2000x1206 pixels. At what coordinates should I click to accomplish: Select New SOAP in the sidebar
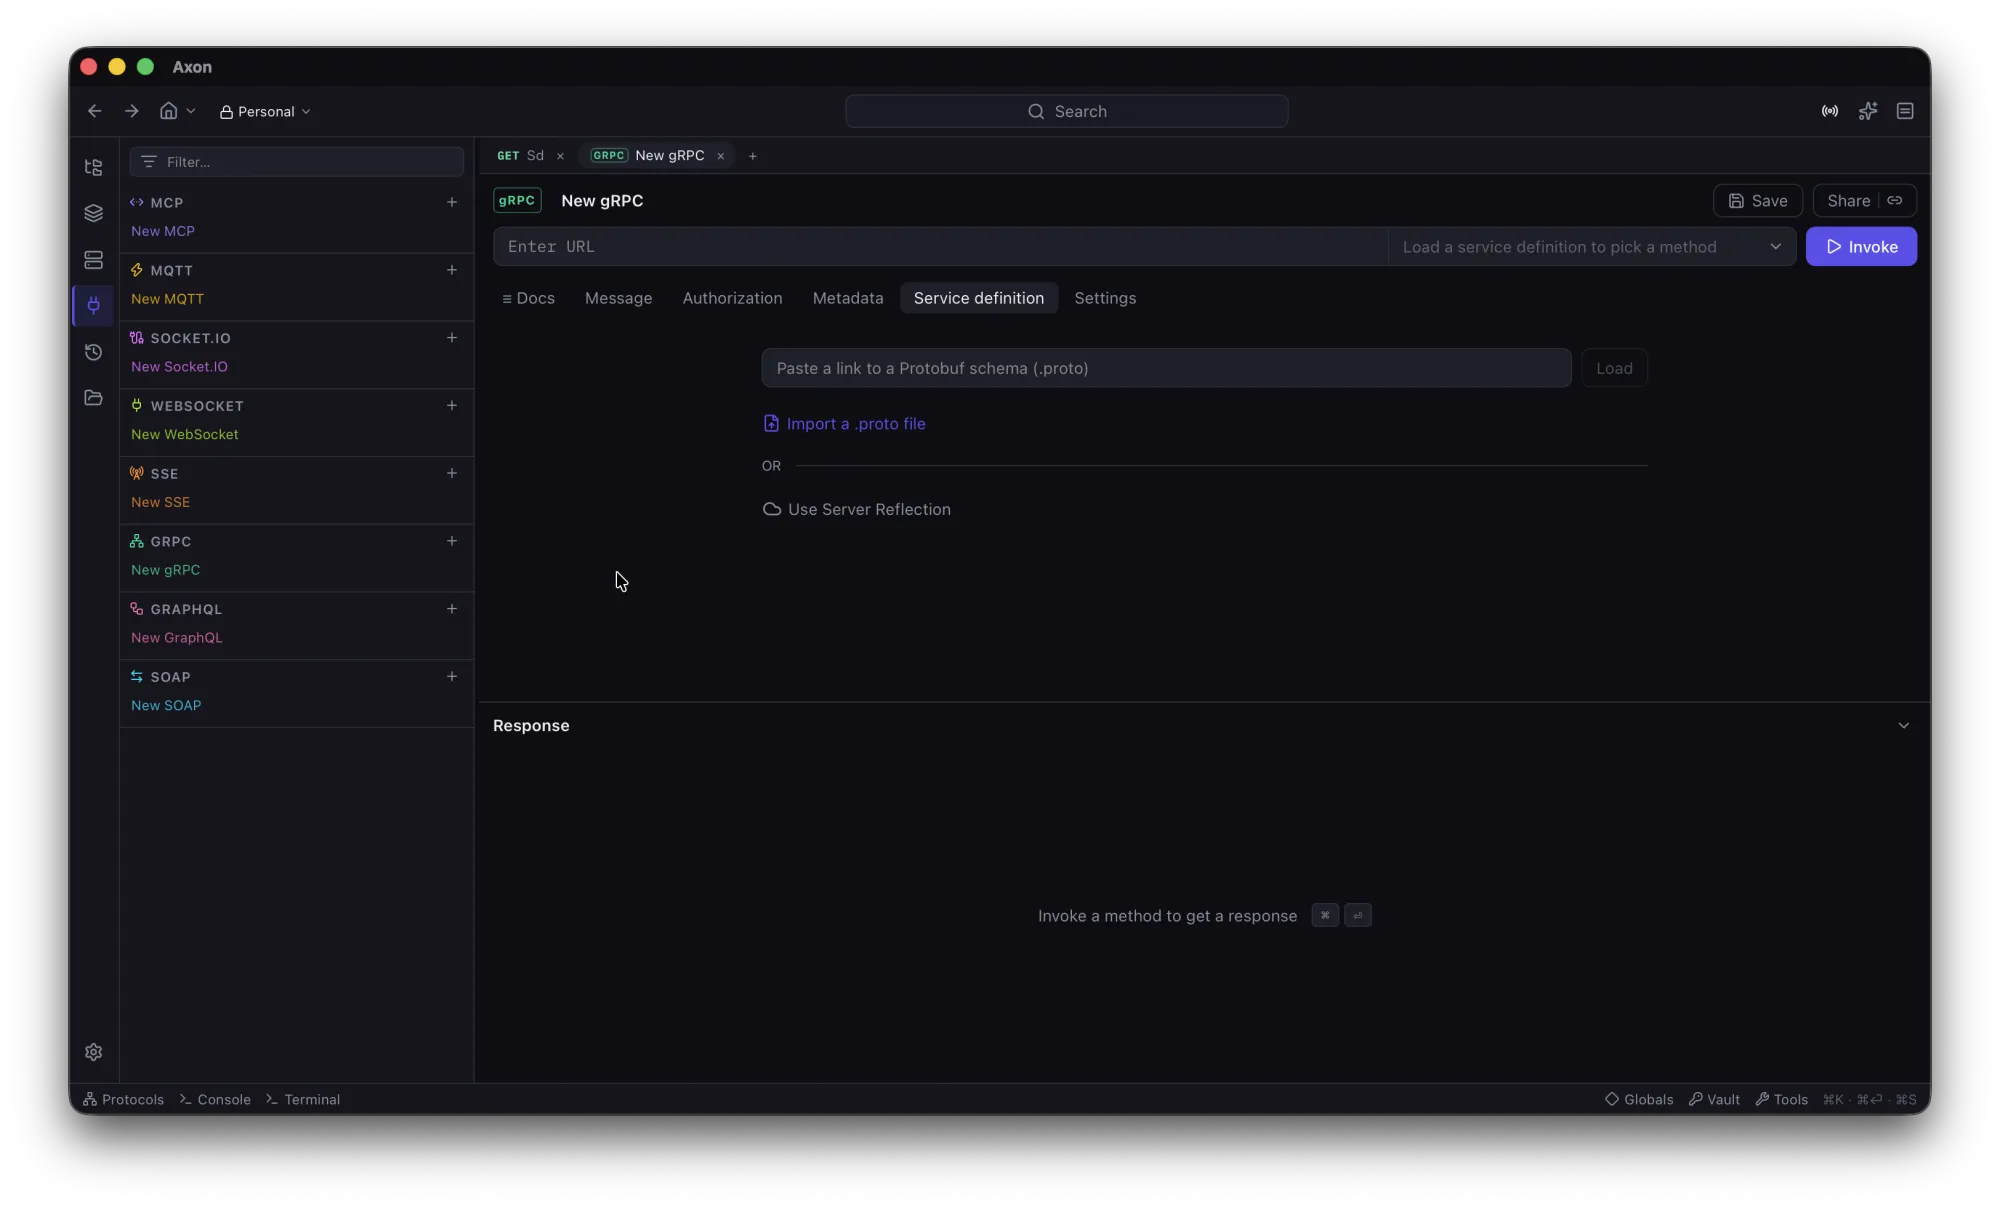[x=166, y=705]
